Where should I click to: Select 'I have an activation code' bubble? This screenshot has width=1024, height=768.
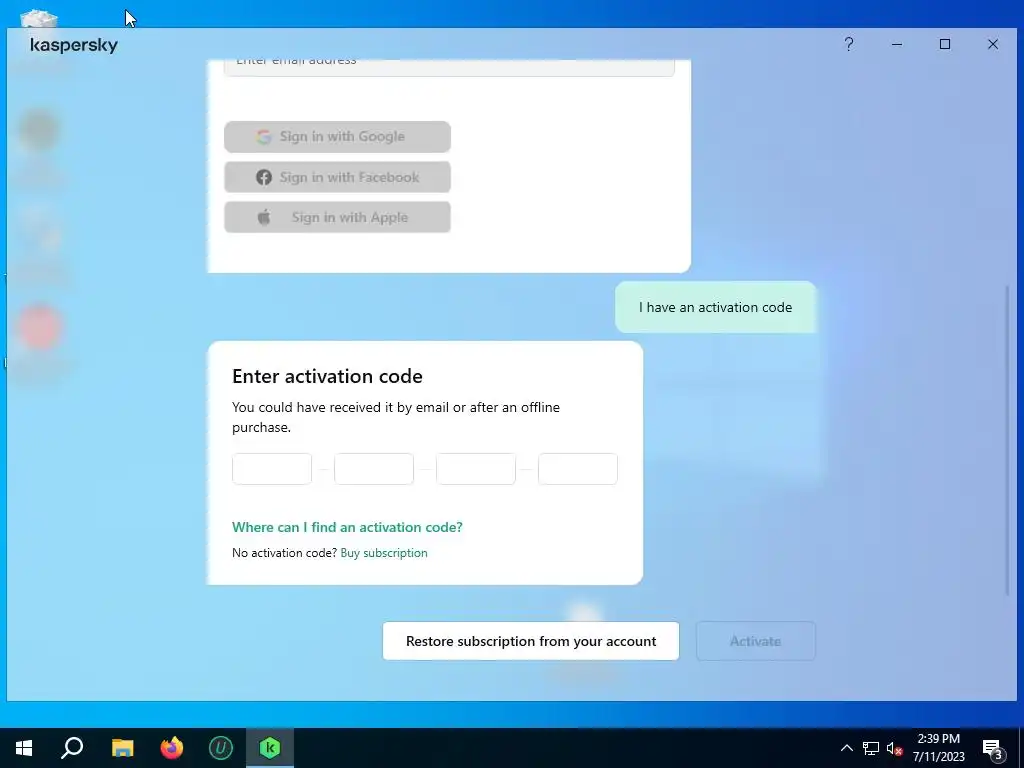[715, 307]
